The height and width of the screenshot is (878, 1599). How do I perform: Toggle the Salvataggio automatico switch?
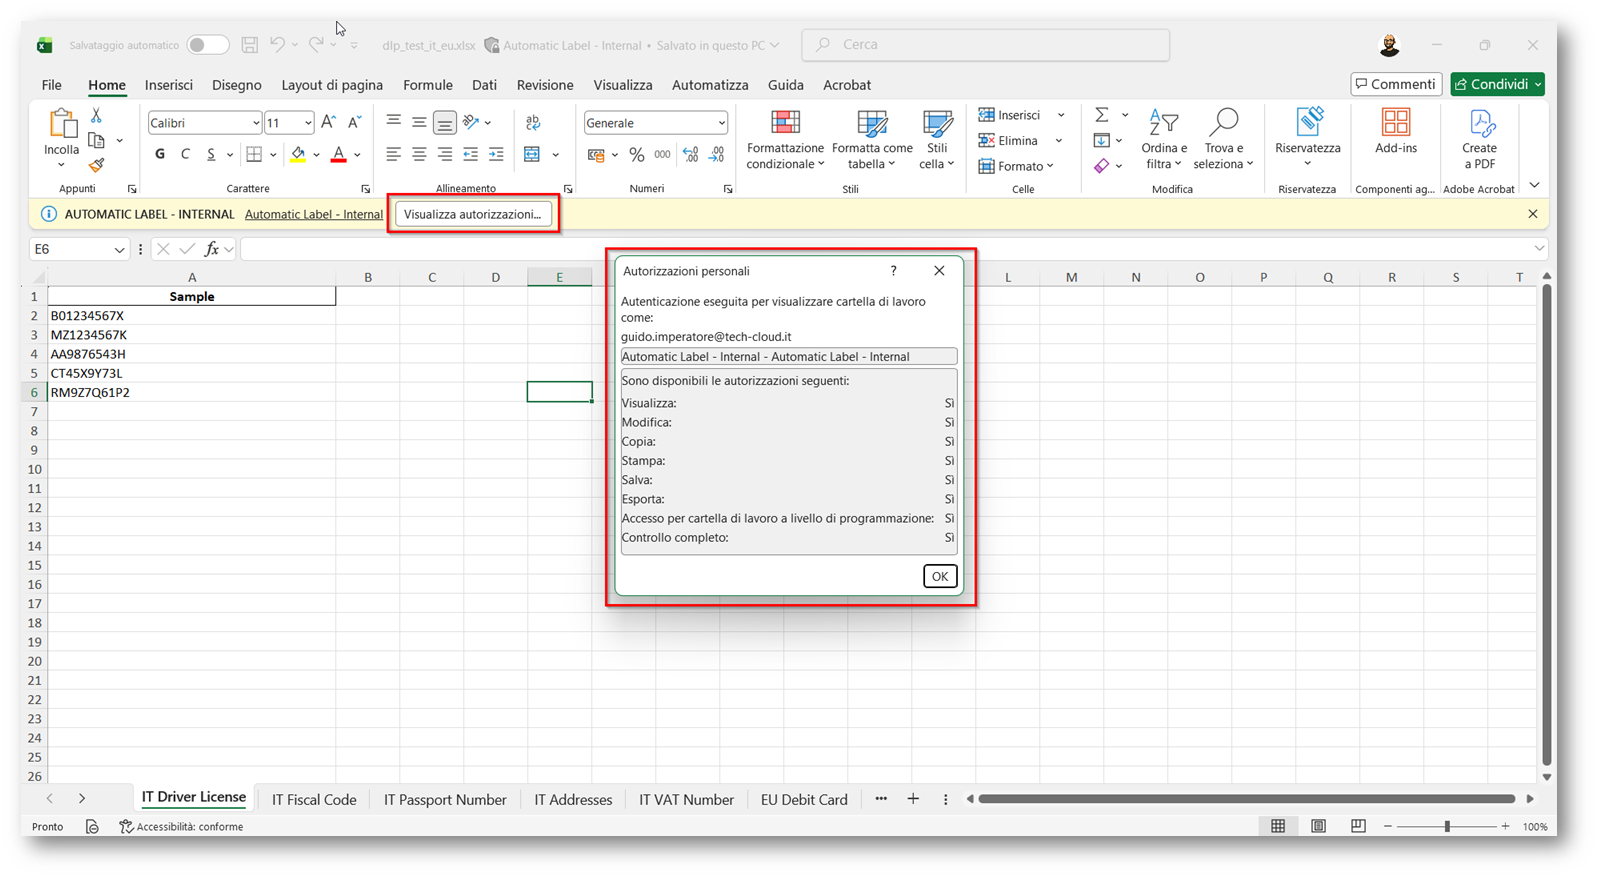point(208,45)
